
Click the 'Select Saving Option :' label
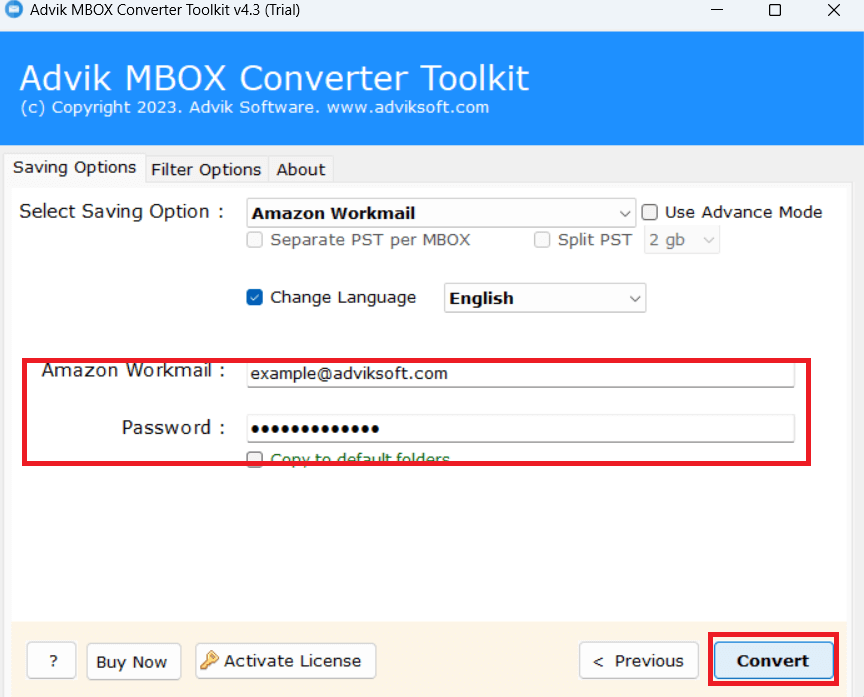(122, 212)
